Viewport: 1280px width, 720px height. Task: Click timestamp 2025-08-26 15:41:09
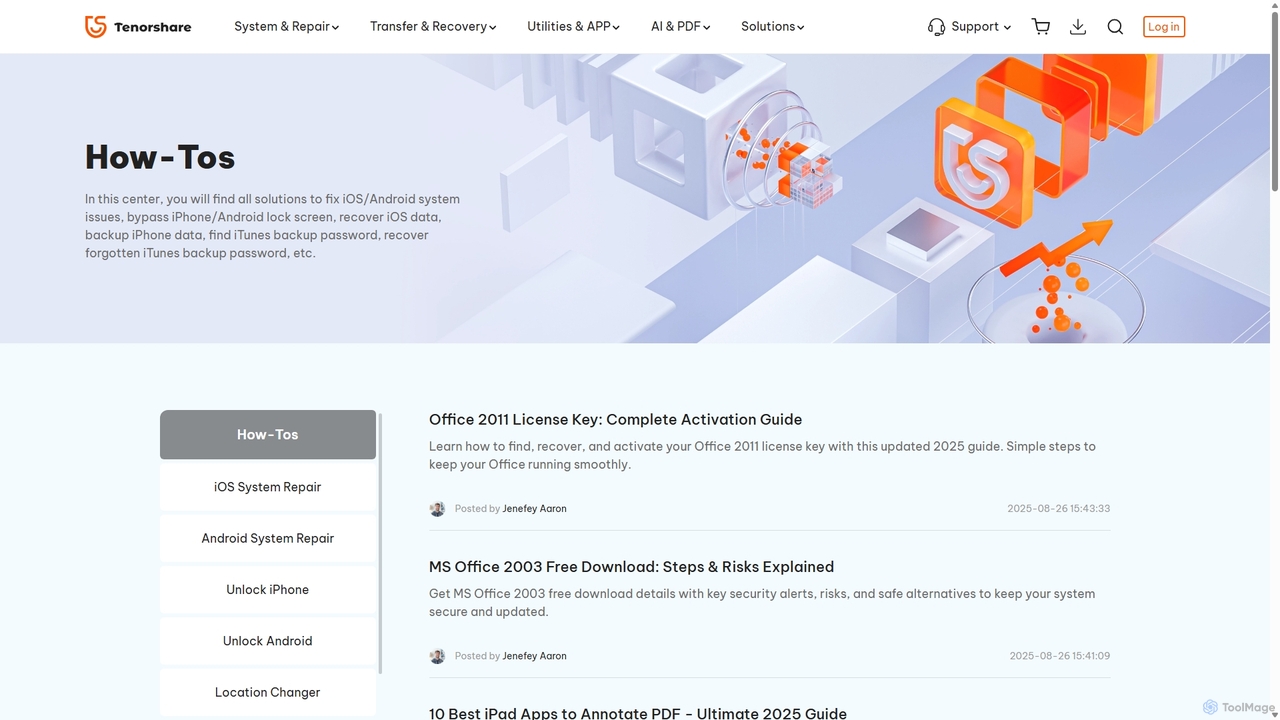pos(1059,656)
